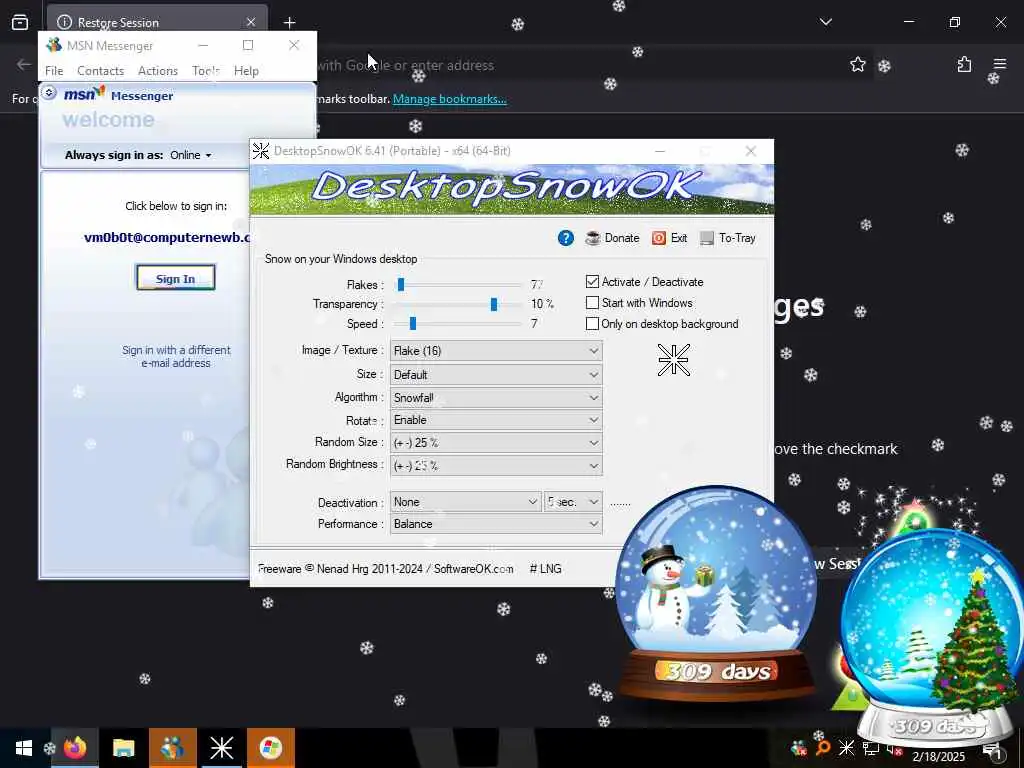Expand the Random Size dropdown

click(496, 442)
